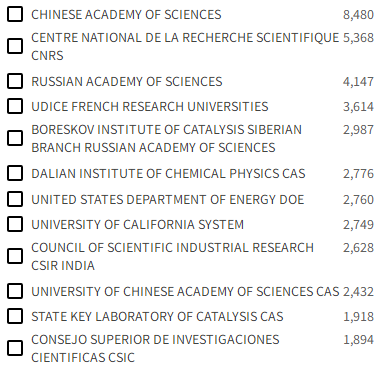Select the Russian Academy of Sciences checkbox
The height and width of the screenshot is (370, 383).
click(x=15, y=81)
